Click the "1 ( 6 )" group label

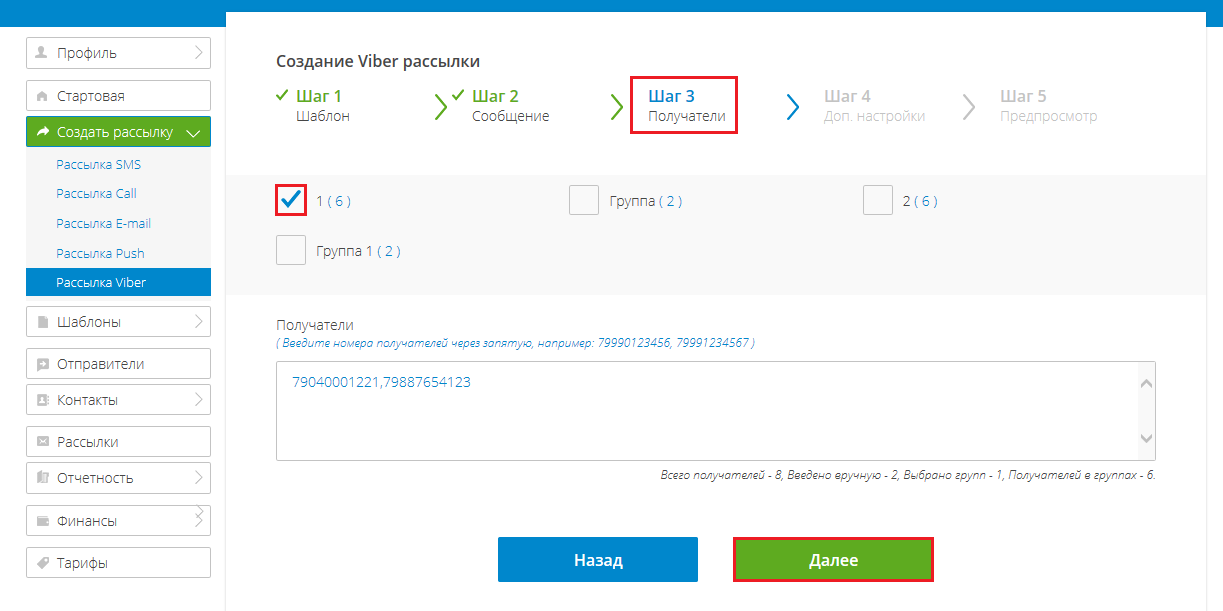[333, 201]
